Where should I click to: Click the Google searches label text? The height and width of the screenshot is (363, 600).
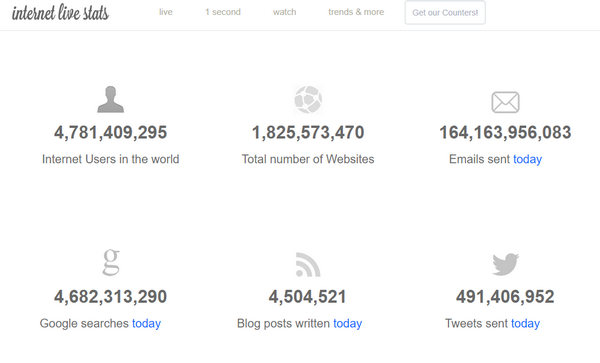[x=84, y=324]
